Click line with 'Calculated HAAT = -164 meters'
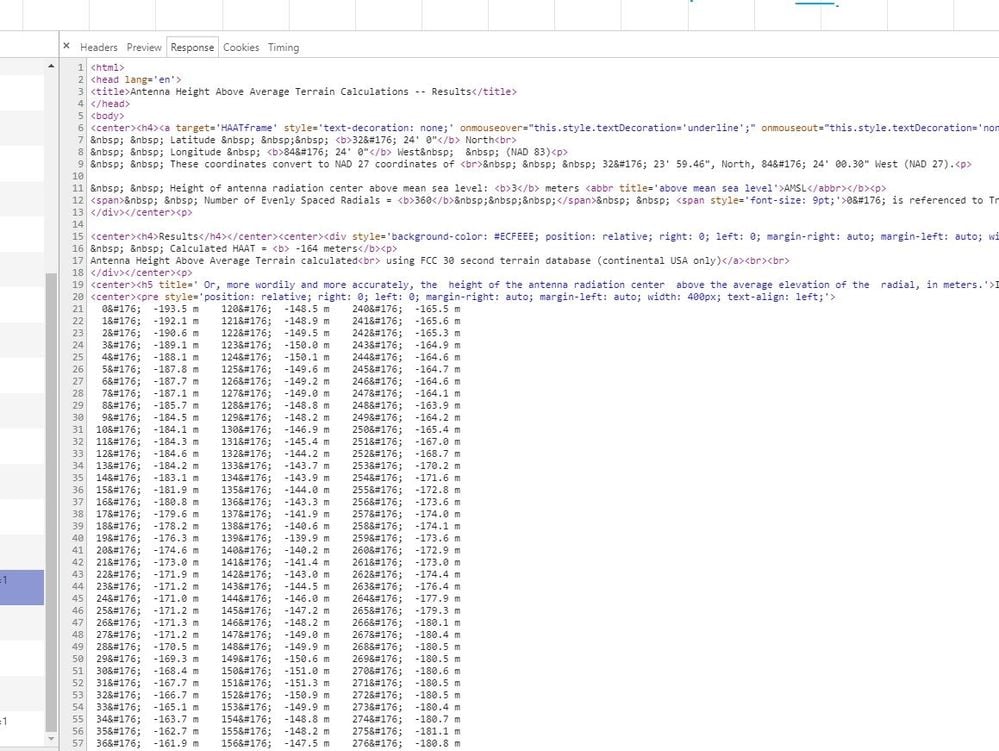The image size is (999, 751). point(243,248)
